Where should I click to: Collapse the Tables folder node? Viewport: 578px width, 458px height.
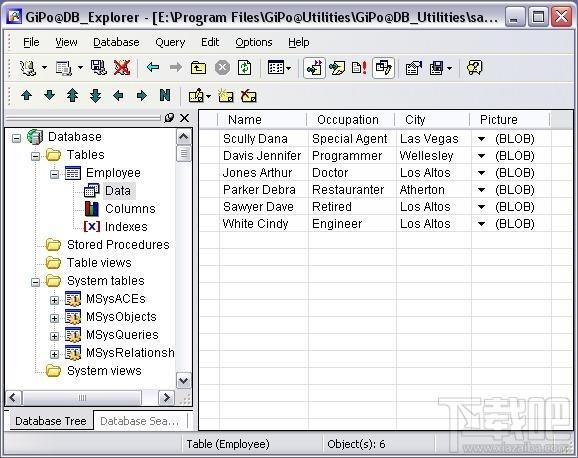click(x=35, y=156)
